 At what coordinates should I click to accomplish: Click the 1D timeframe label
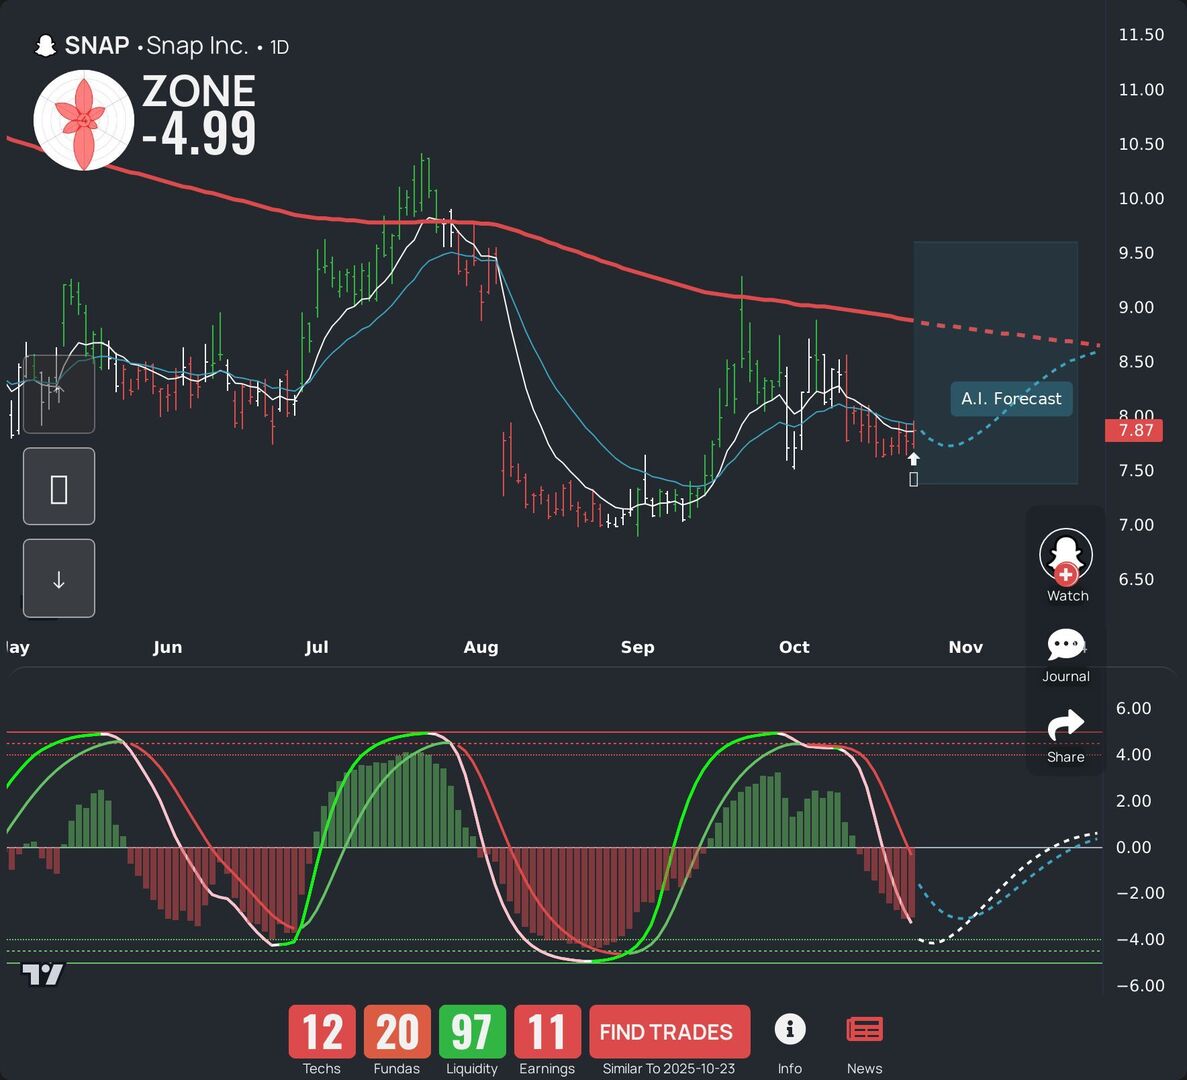pyautogui.click(x=279, y=47)
